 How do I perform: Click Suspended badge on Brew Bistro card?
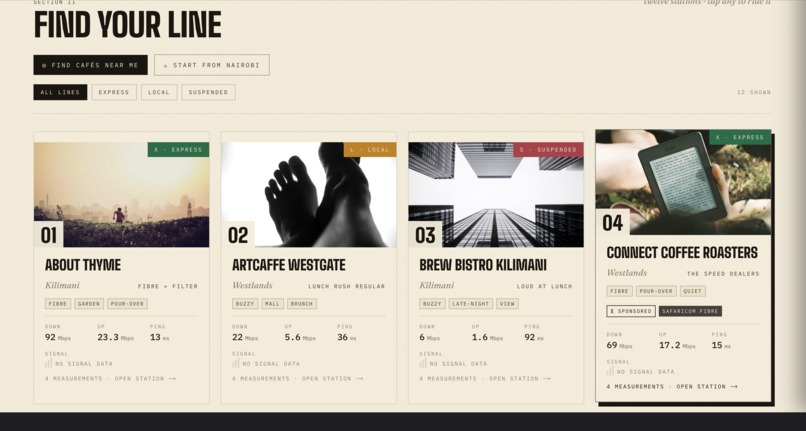[548, 150]
